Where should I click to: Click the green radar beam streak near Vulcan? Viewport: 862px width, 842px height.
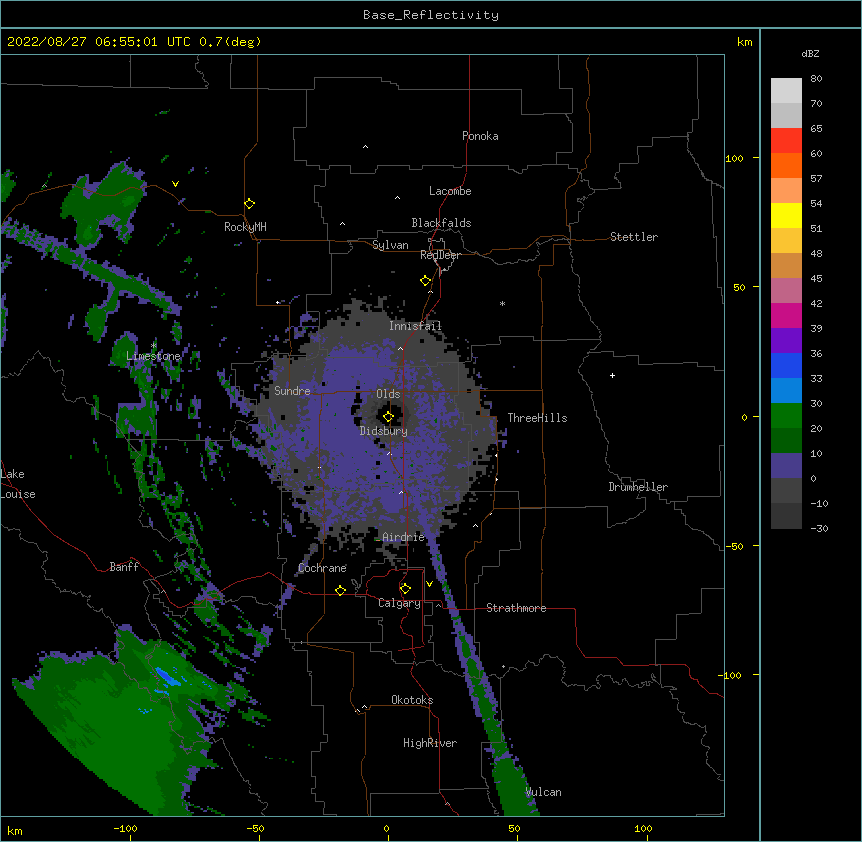click(514, 786)
